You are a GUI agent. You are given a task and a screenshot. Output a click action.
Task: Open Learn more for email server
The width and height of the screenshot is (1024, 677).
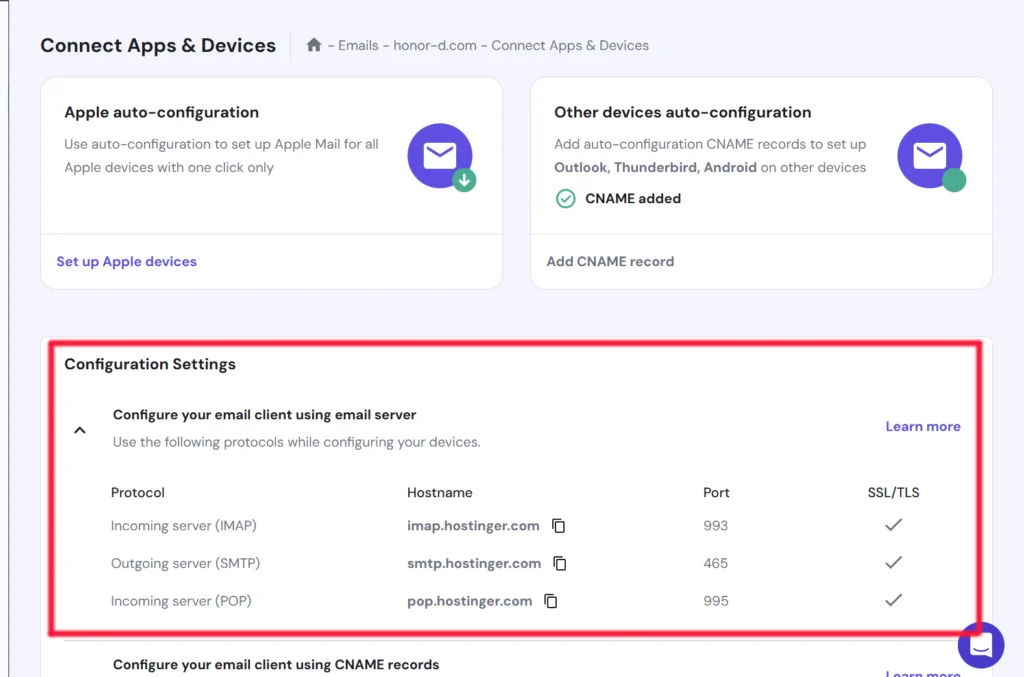pos(923,426)
